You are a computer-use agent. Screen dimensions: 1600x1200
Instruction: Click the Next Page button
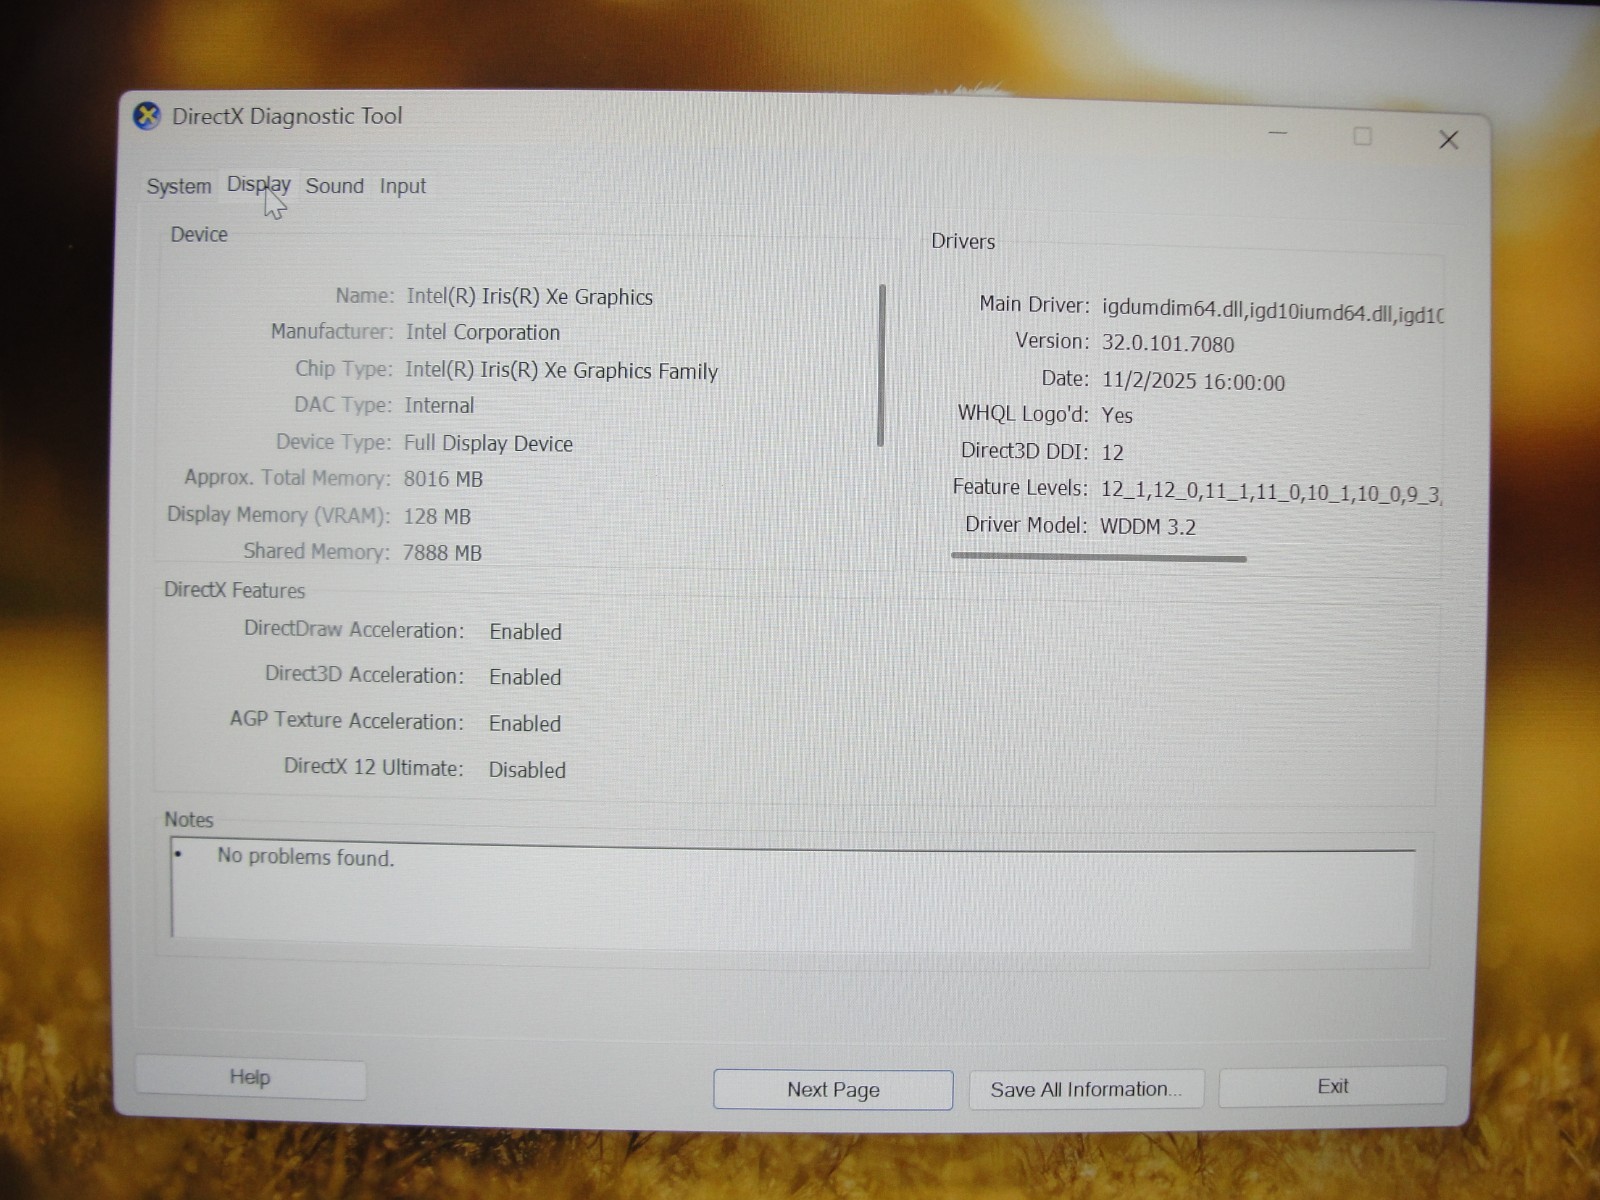833,1089
